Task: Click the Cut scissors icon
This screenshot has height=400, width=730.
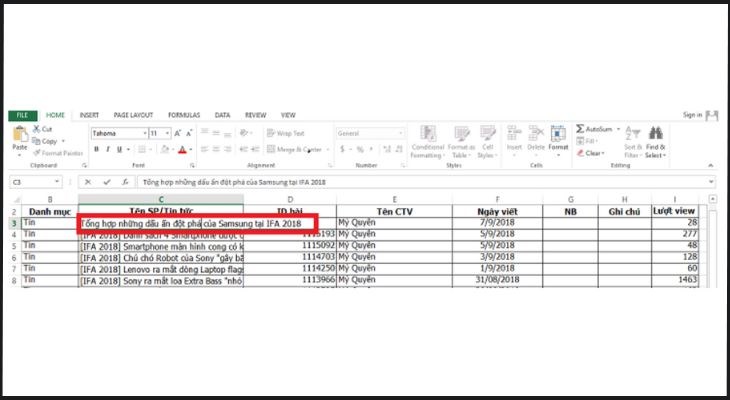Action: pos(37,129)
